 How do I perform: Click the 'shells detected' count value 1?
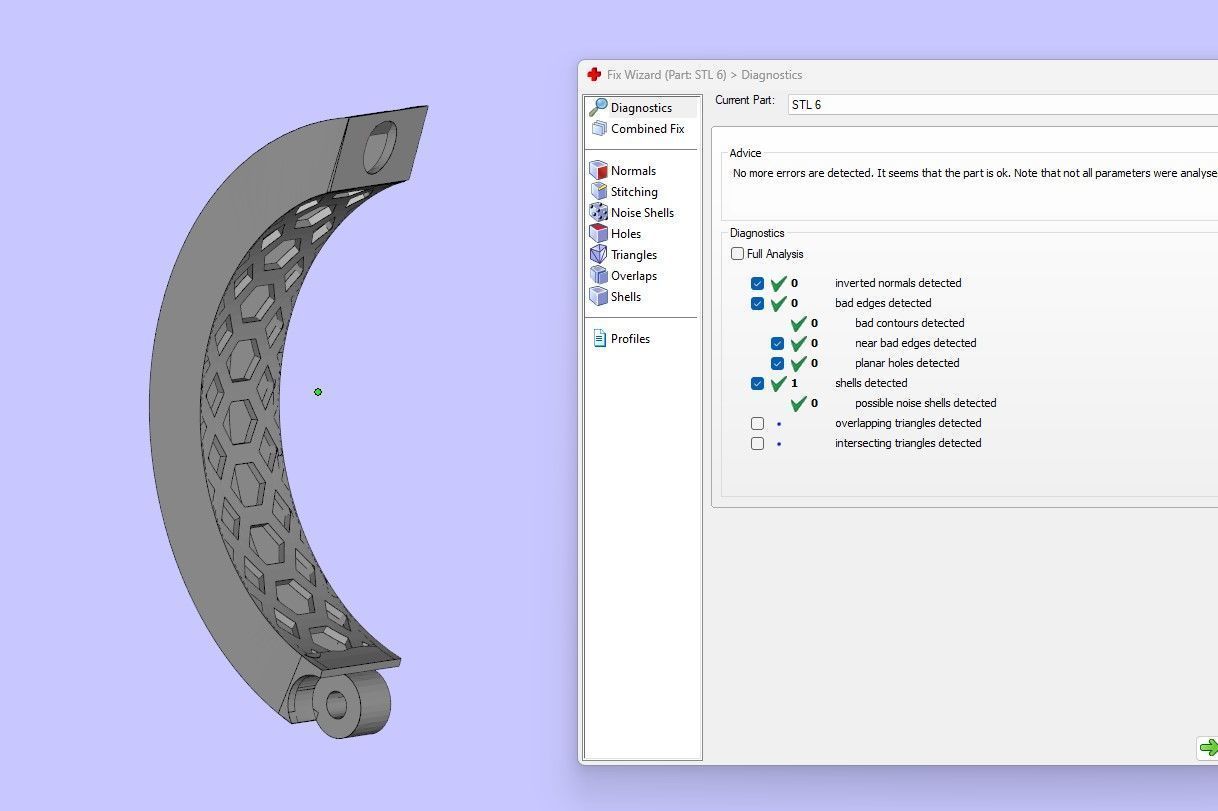tap(794, 383)
